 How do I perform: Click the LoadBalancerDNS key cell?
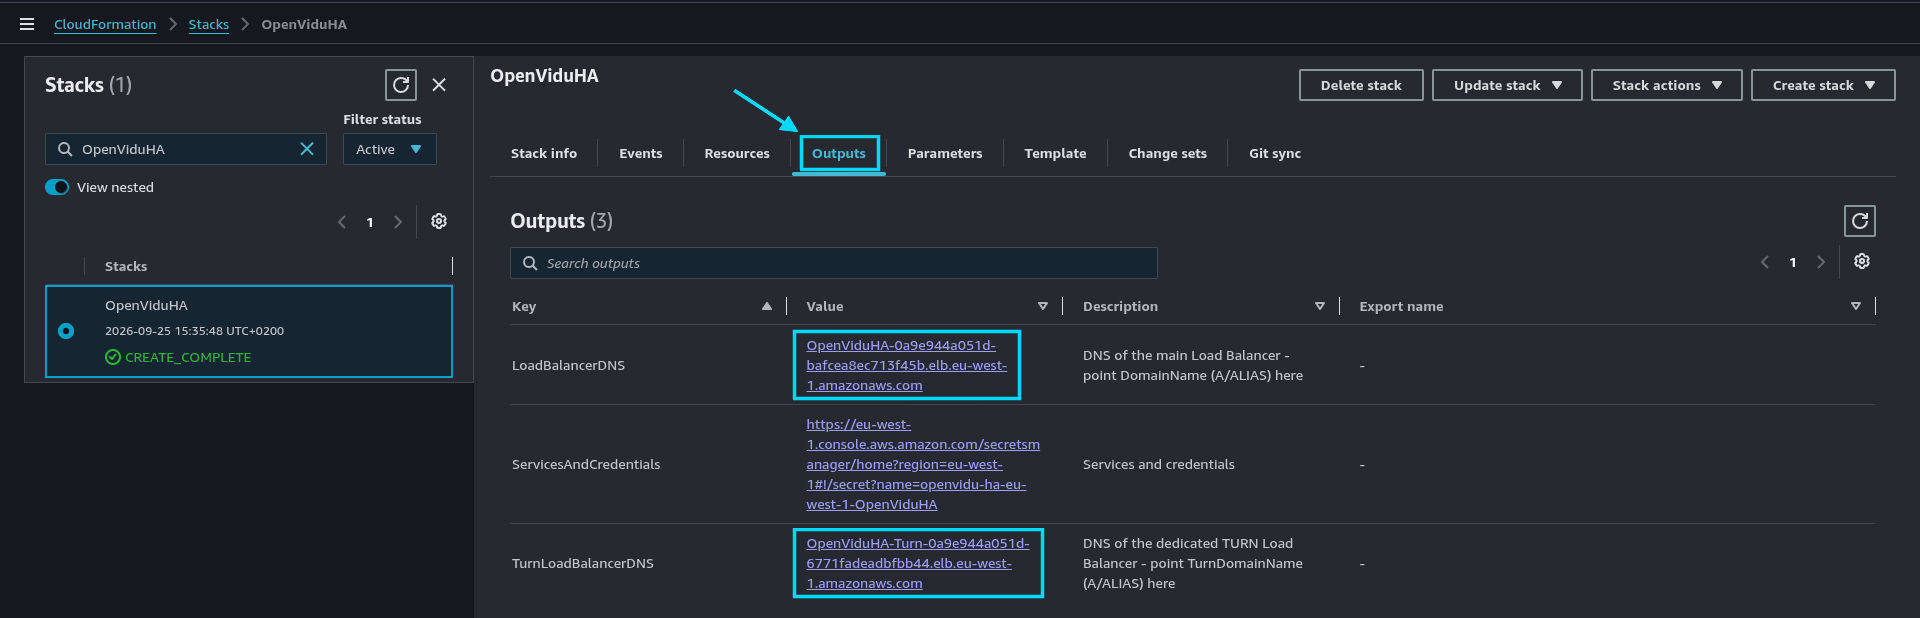coord(568,365)
